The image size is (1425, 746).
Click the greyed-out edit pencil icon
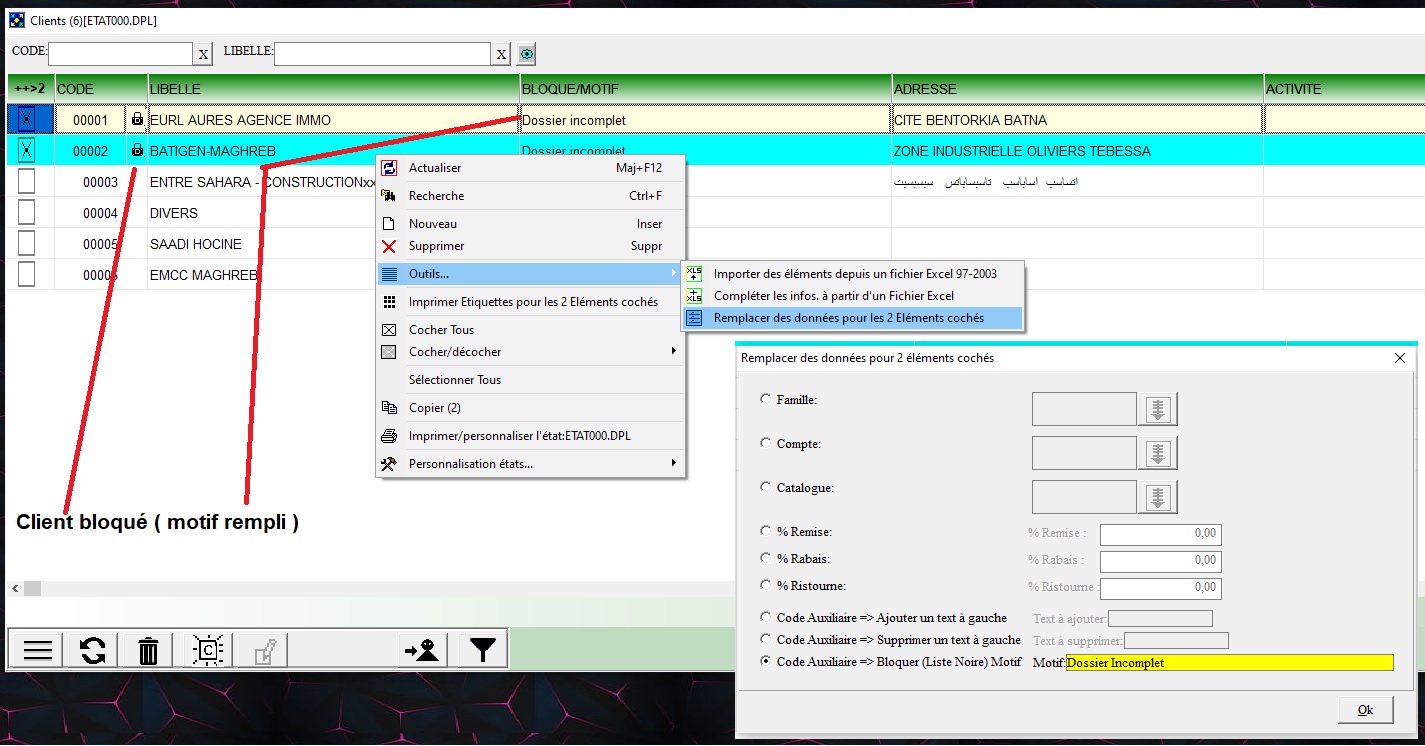(263, 650)
